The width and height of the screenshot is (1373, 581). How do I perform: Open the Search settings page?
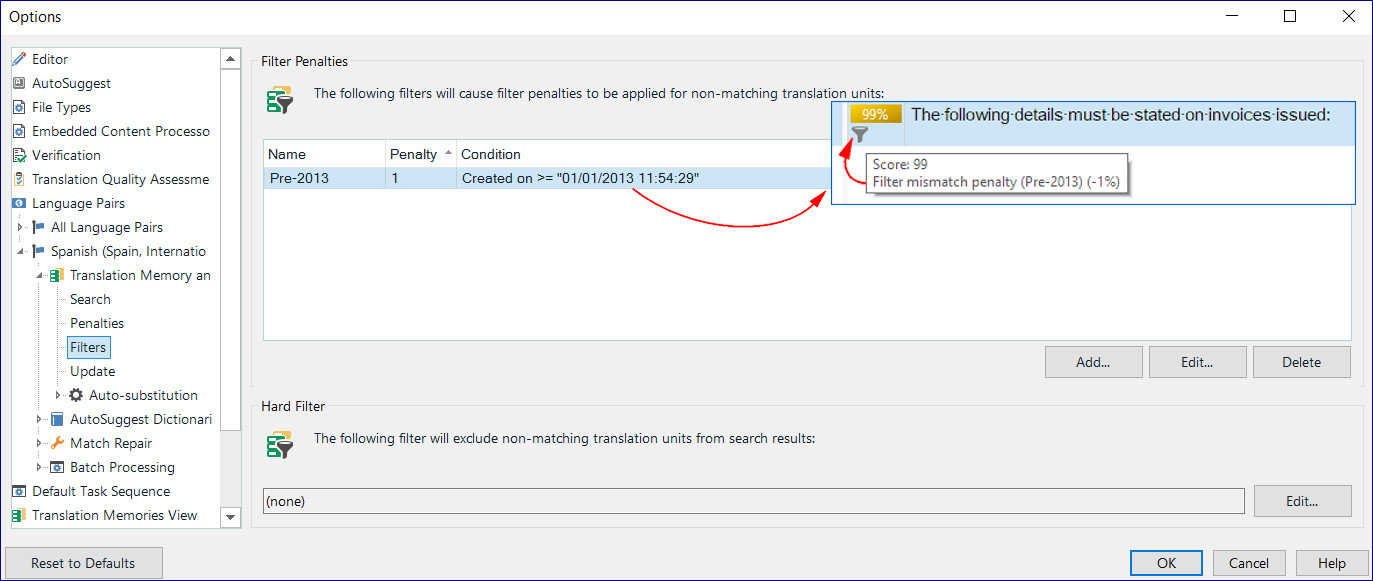coord(90,300)
